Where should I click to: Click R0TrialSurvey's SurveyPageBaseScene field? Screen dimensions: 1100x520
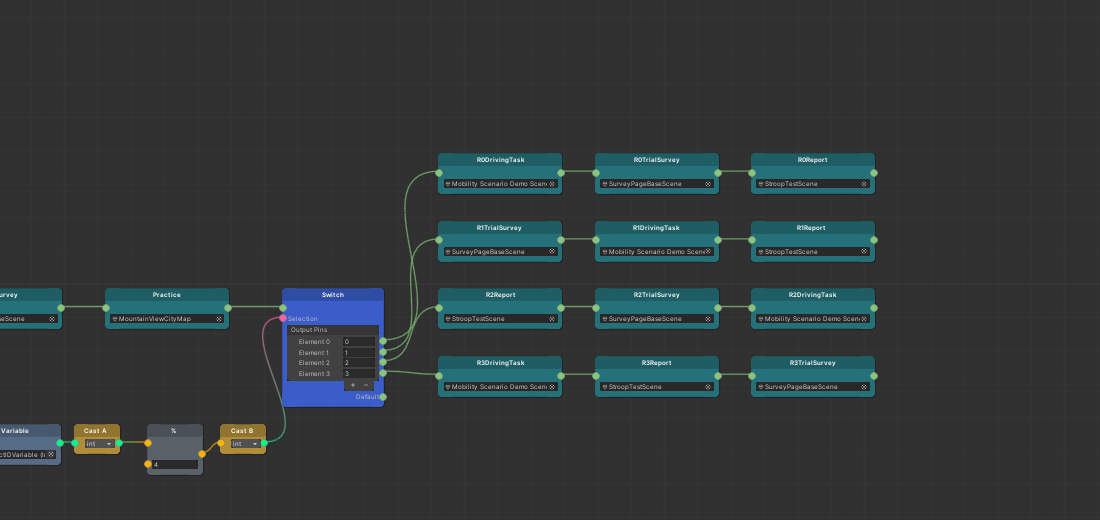pos(657,184)
